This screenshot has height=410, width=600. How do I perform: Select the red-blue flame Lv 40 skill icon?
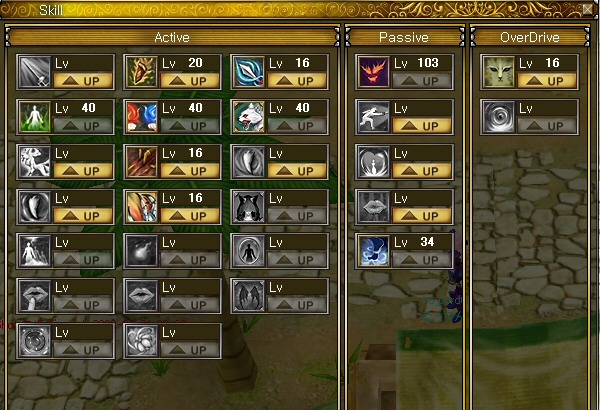[142, 117]
